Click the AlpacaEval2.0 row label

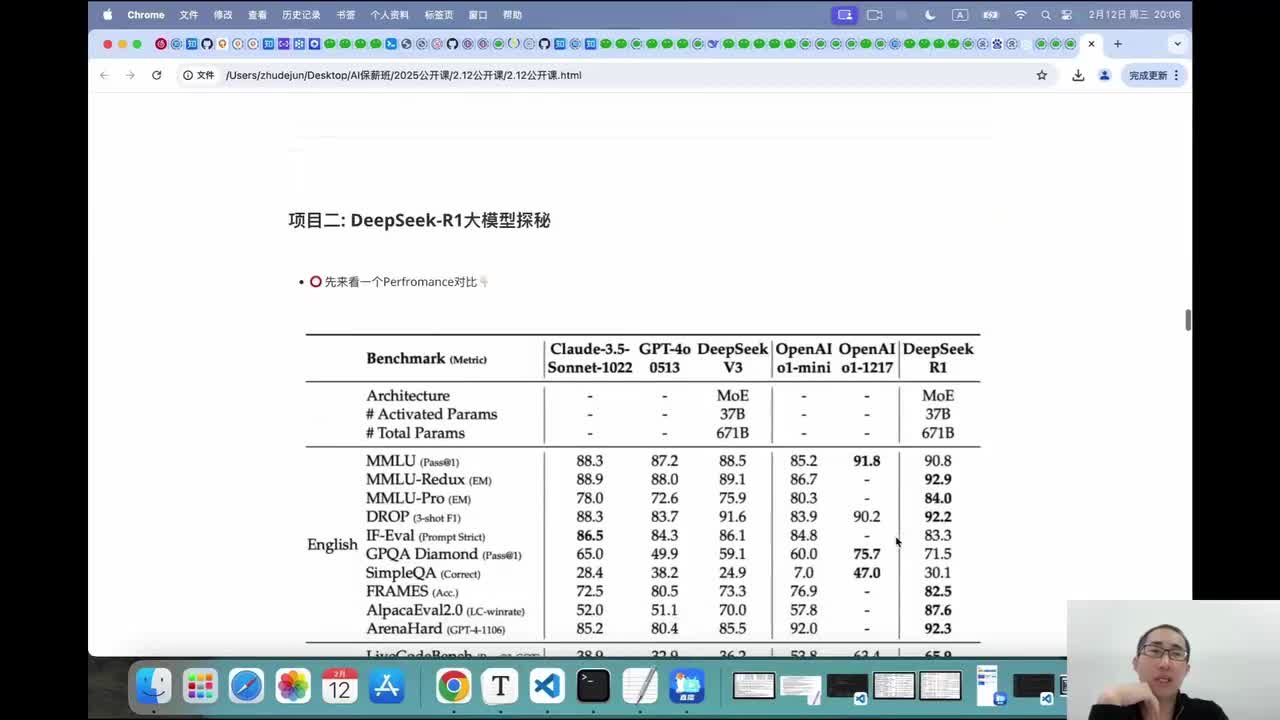tap(445, 610)
